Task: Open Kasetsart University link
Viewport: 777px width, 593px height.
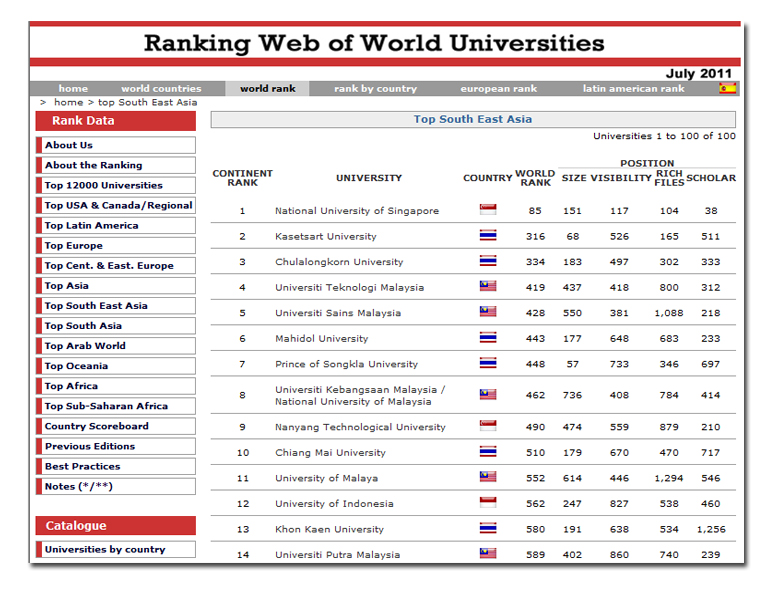Action: pyautogui.click(x=326, y=236)
